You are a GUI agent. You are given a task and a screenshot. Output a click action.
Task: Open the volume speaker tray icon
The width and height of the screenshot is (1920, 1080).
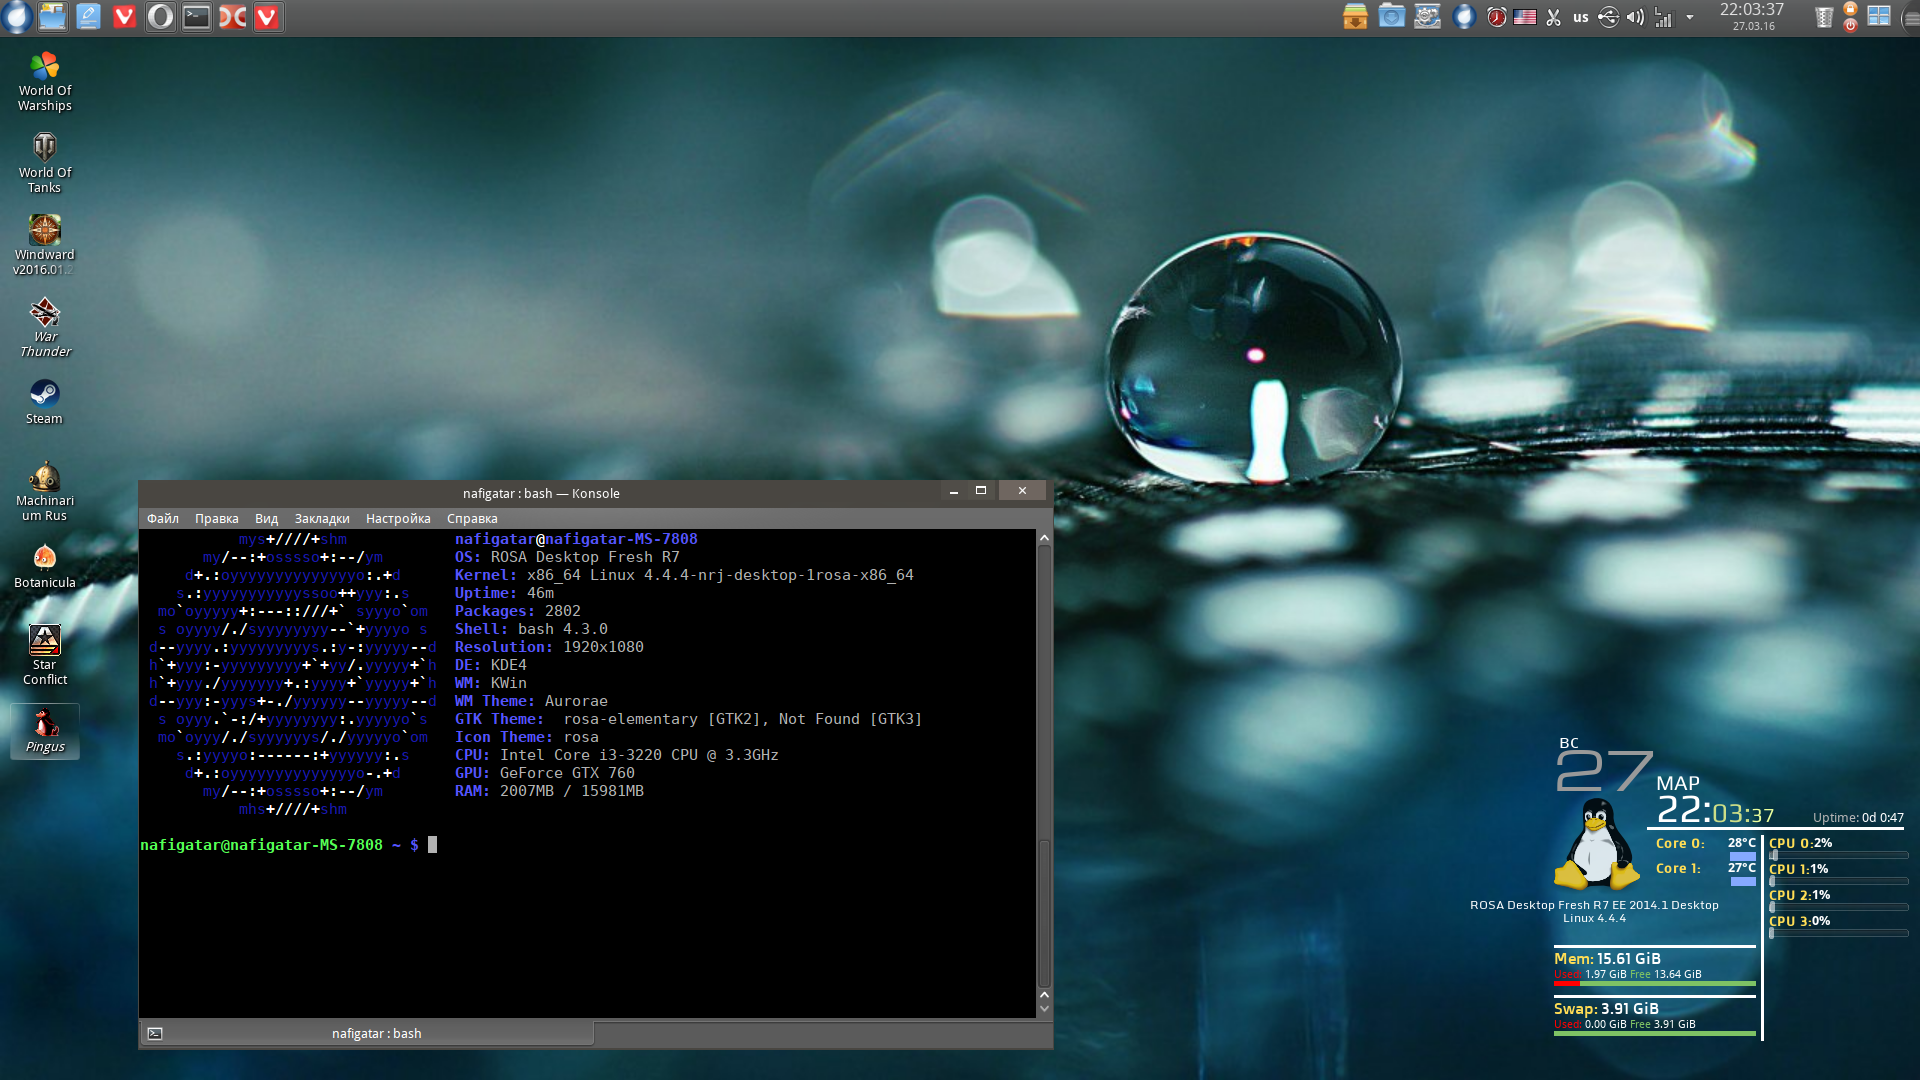pyautogui.click(x=1635, y=17)
